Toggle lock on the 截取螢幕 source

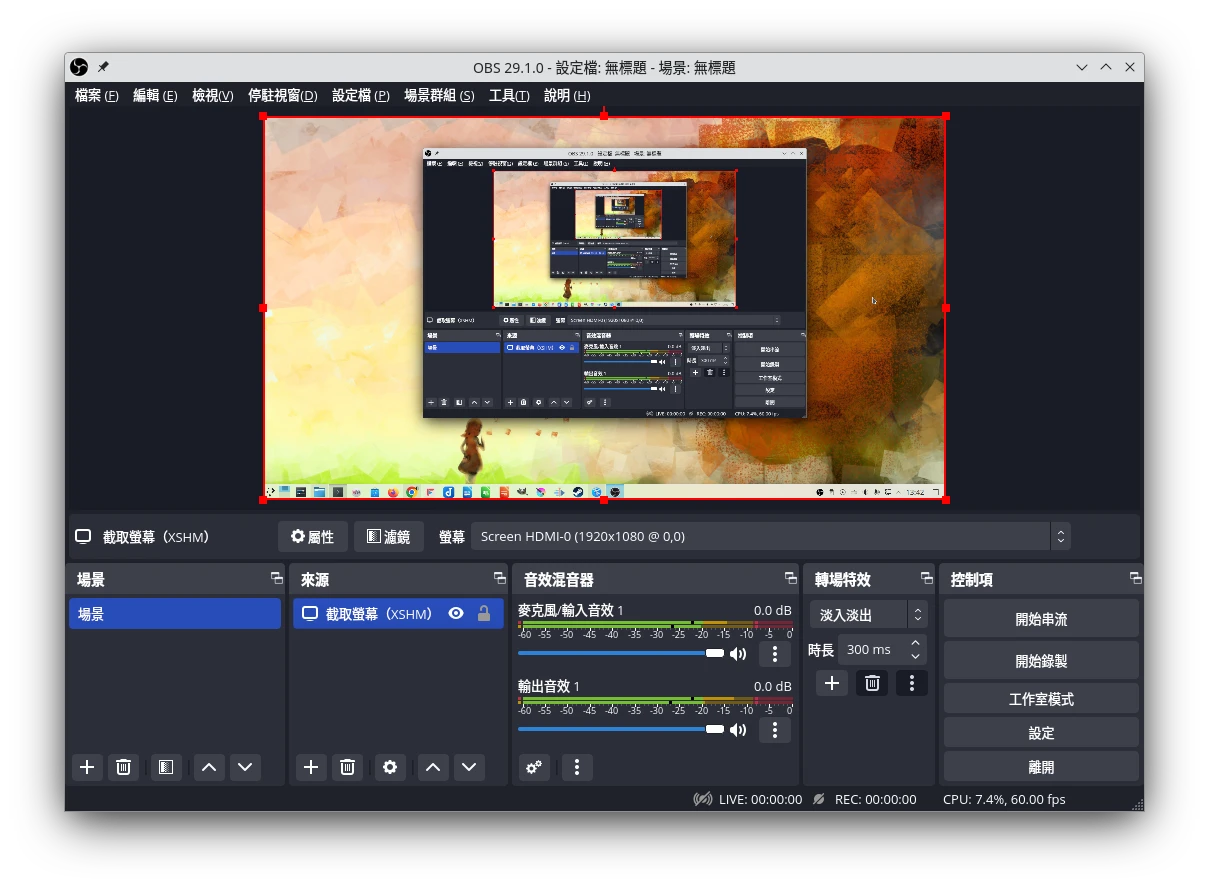484,614
